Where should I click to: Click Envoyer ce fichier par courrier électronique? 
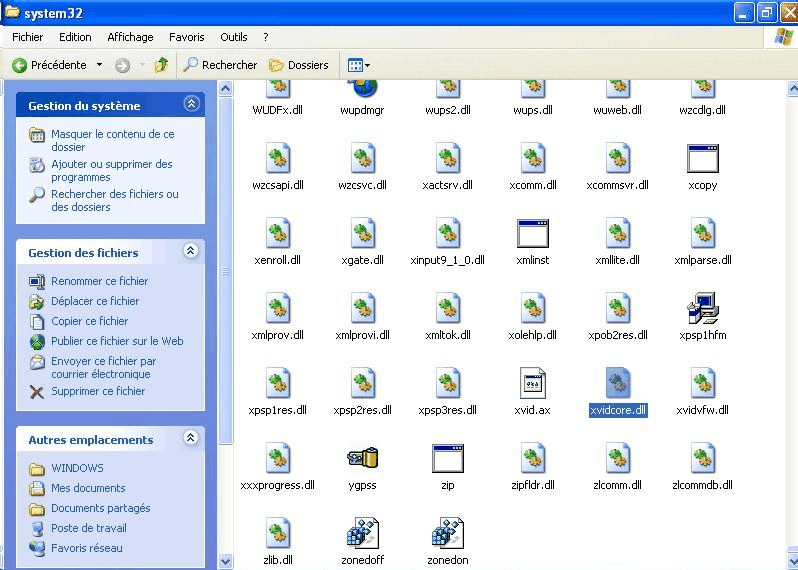click(103, 367)
